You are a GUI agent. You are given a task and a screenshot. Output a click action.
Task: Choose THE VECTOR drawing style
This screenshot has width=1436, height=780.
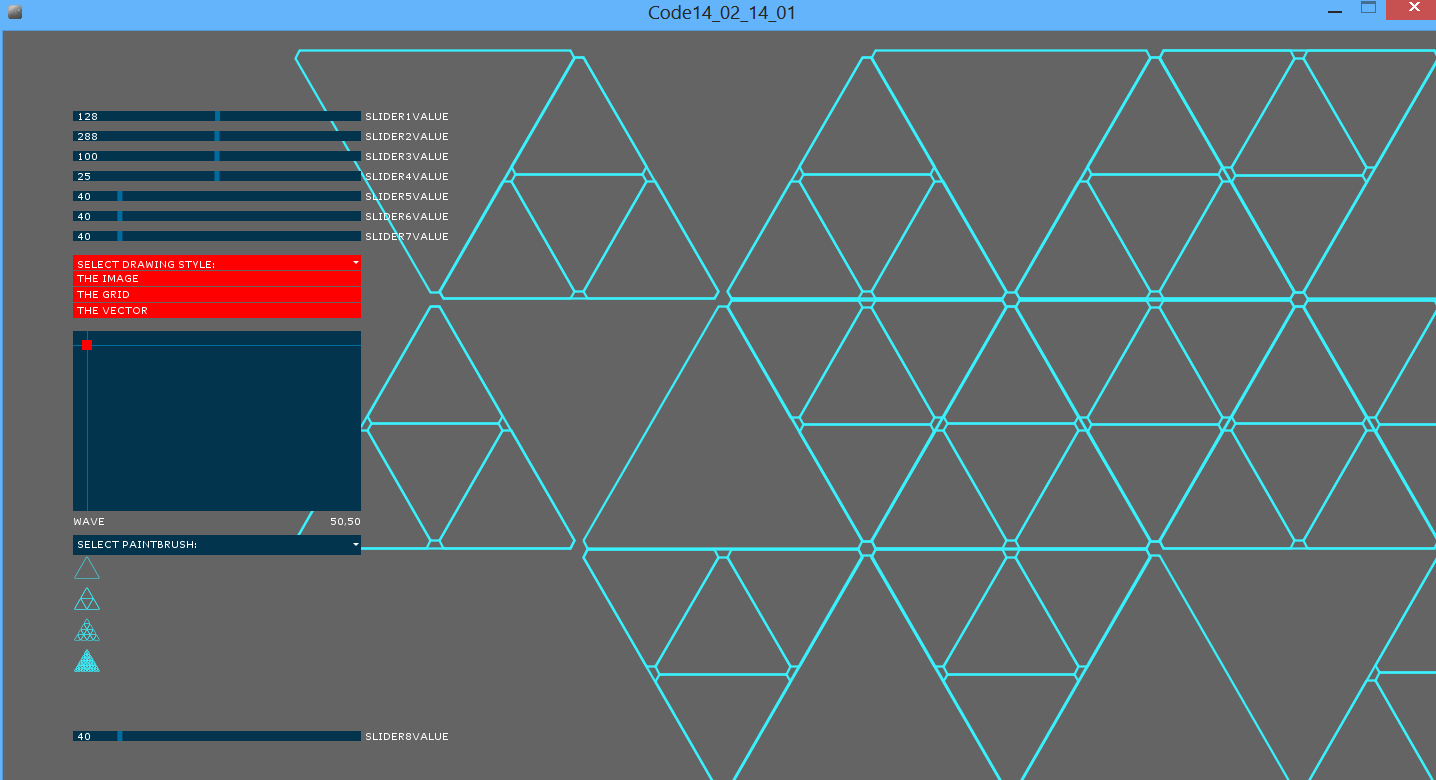(217, 311)
